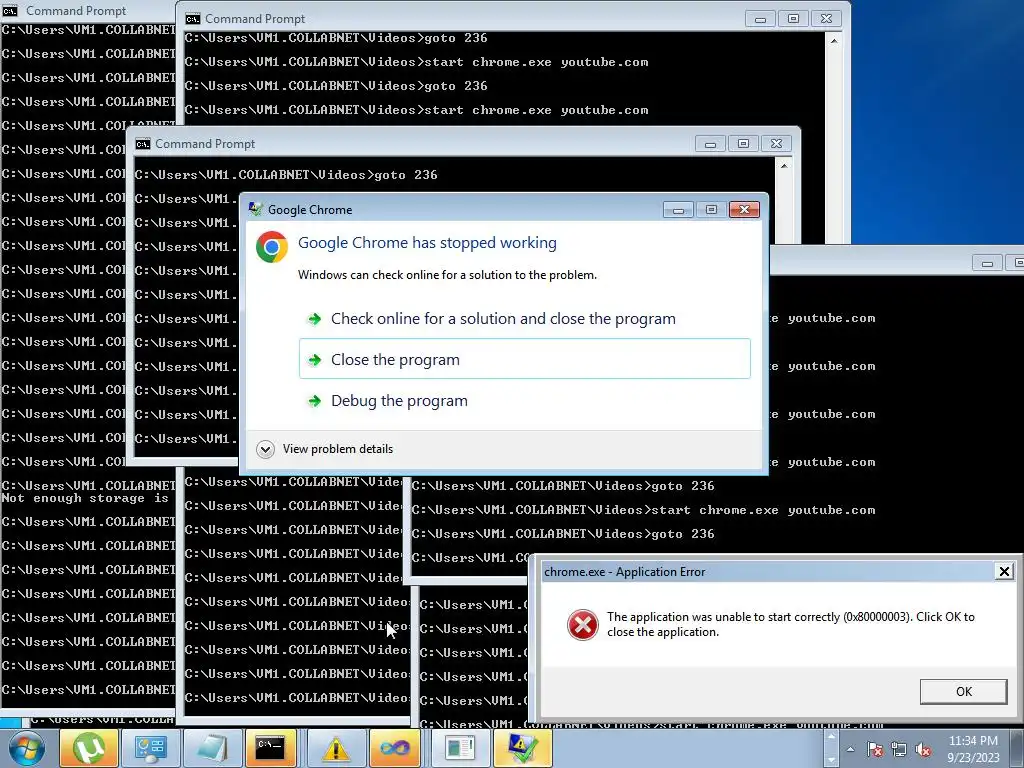The height and width of the screenshot is (768, 1024).
Task: Open the Action Center flag tray icon
Action: click(x=875, y=749)
